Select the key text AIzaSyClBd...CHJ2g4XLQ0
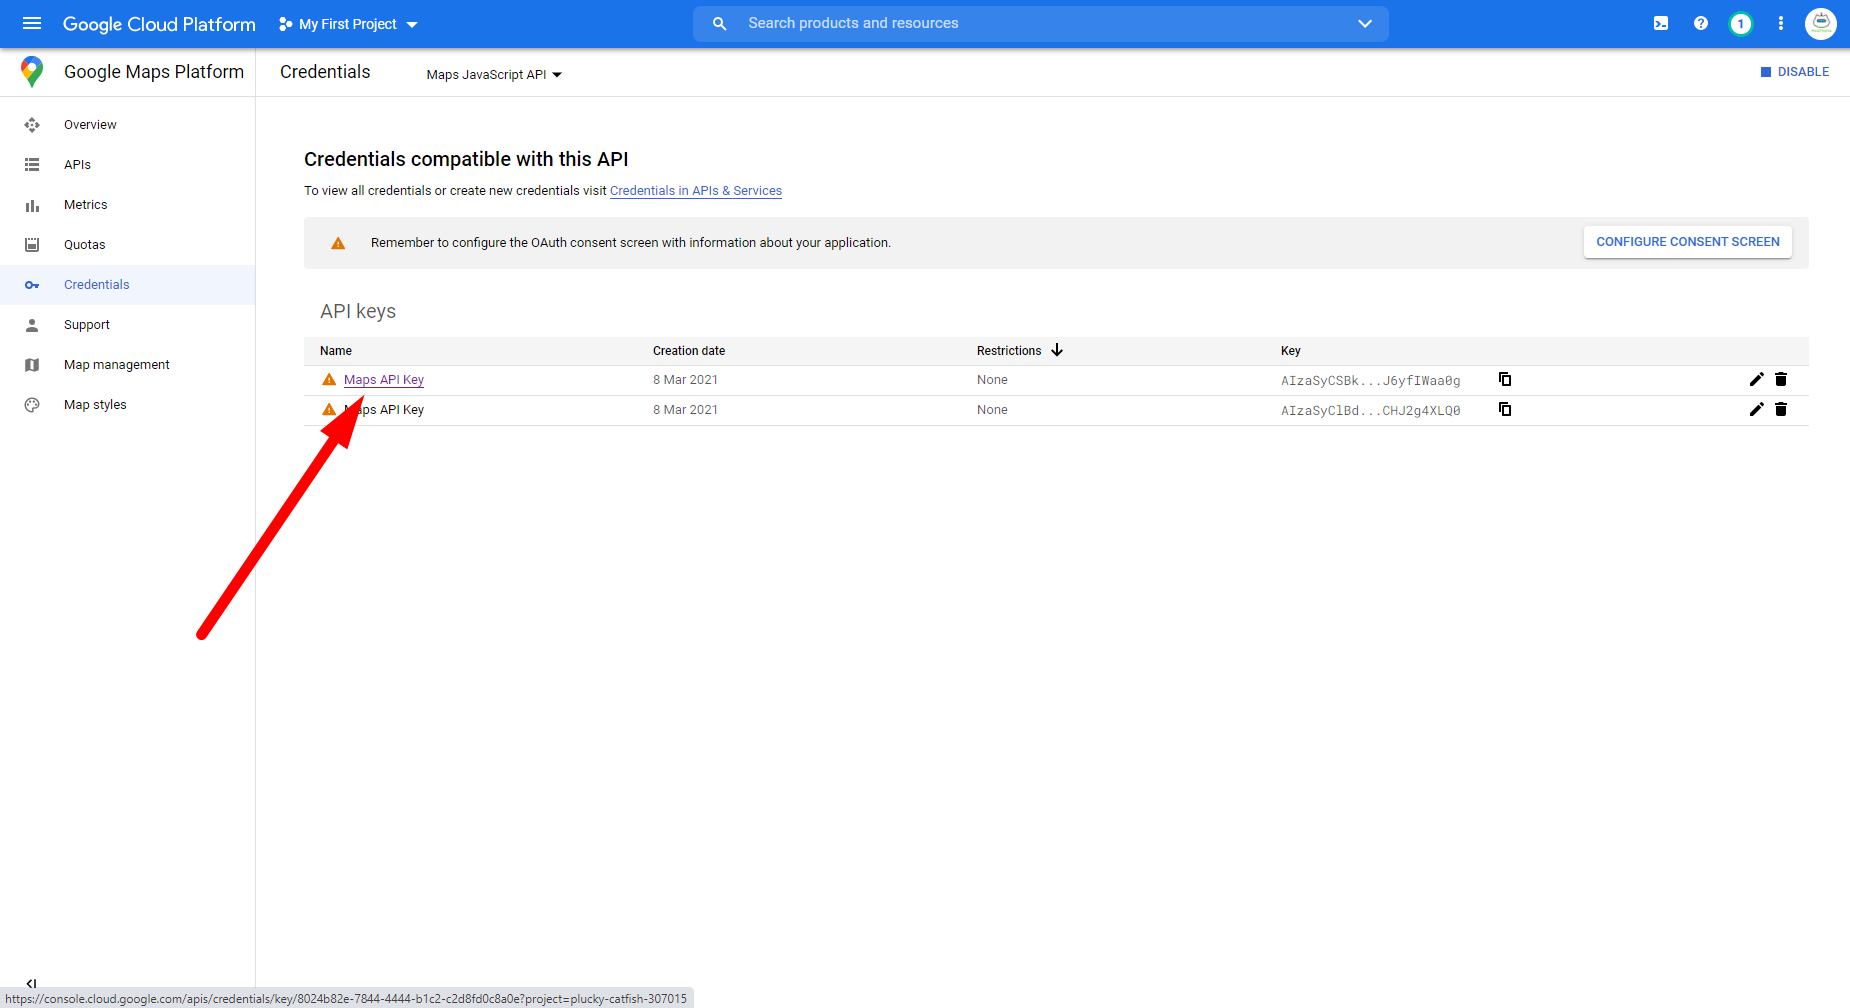Screen dimensions: 1850x1008 point(1371,411)
